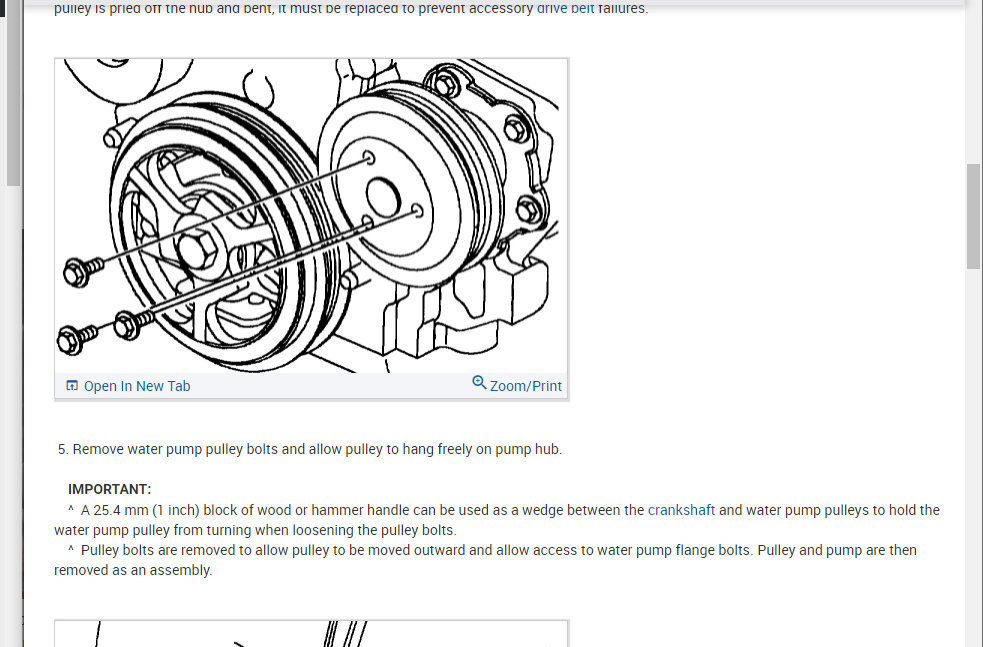Click the crankshaft hyperlink
Image resolution: width=983 pixels, height=647 pixels.
(x=681, y=510)
